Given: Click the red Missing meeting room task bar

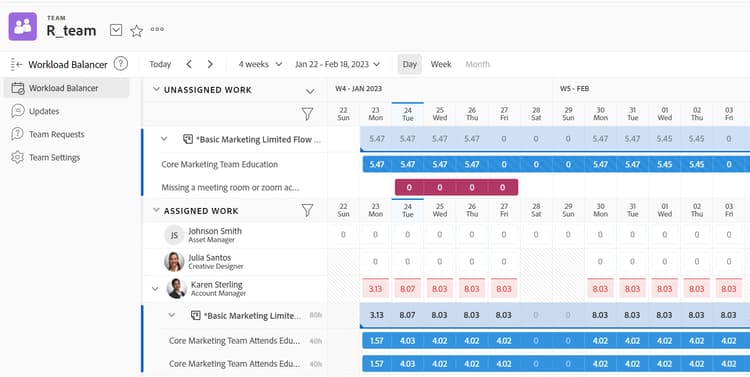Looking at the screenshot, I should [456, 188].
